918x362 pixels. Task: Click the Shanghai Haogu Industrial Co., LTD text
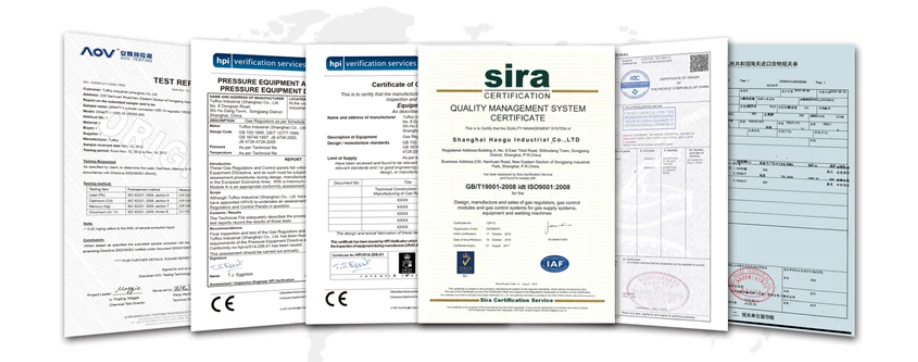[x=517, y=140]
